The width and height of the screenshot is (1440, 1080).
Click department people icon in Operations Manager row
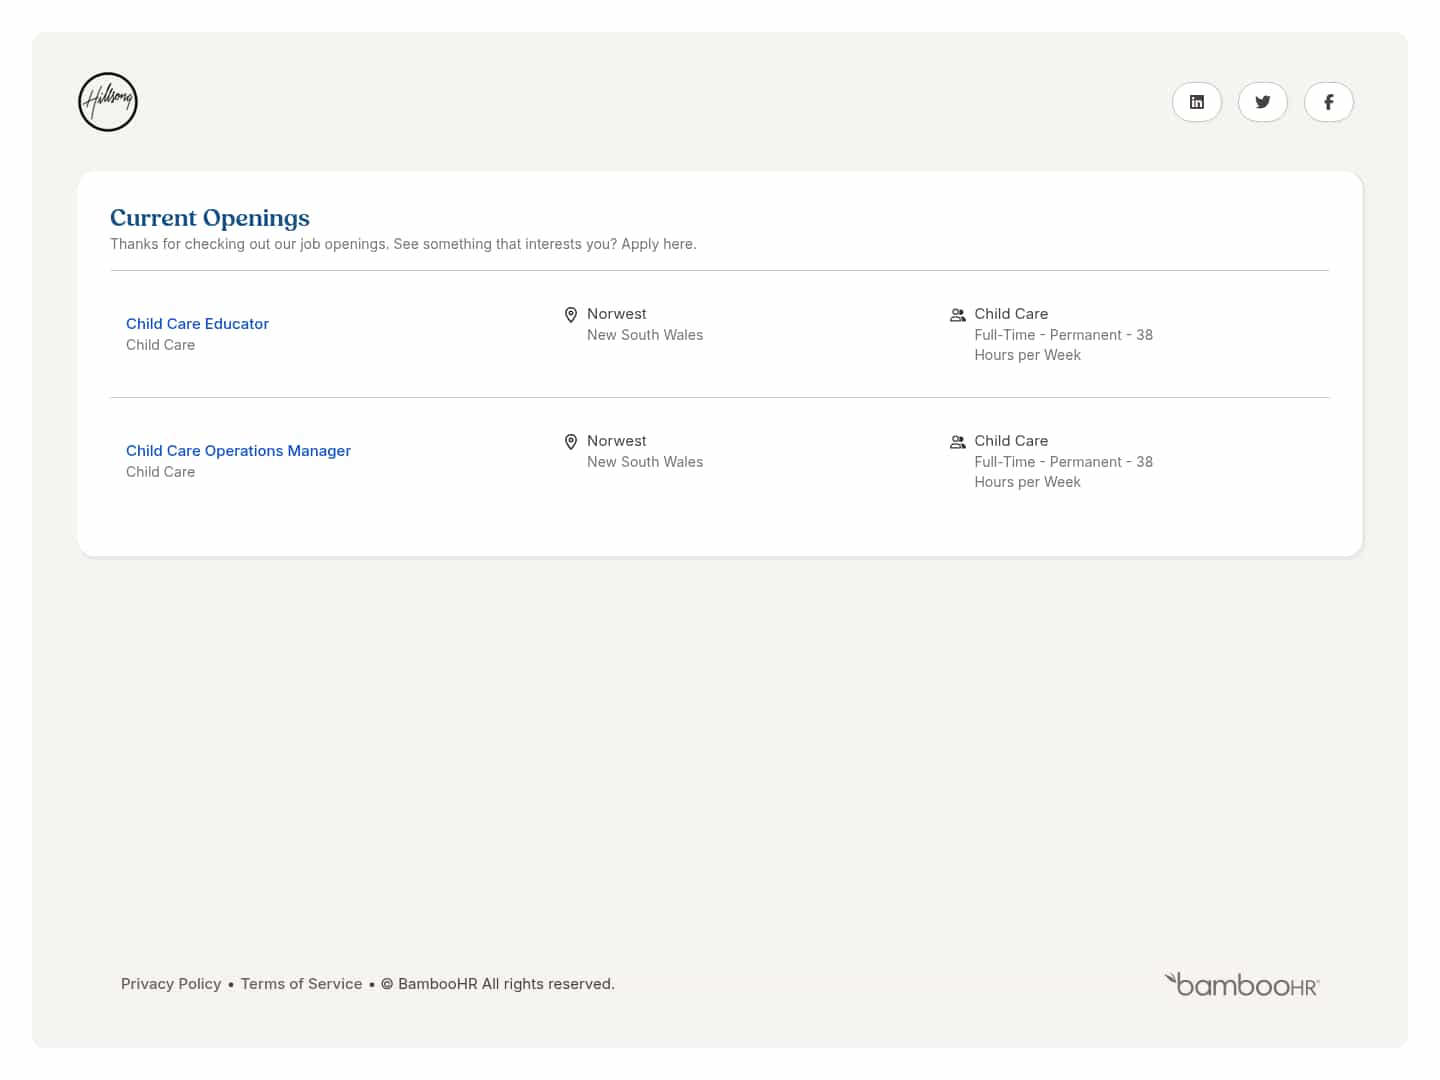(957, 442)
